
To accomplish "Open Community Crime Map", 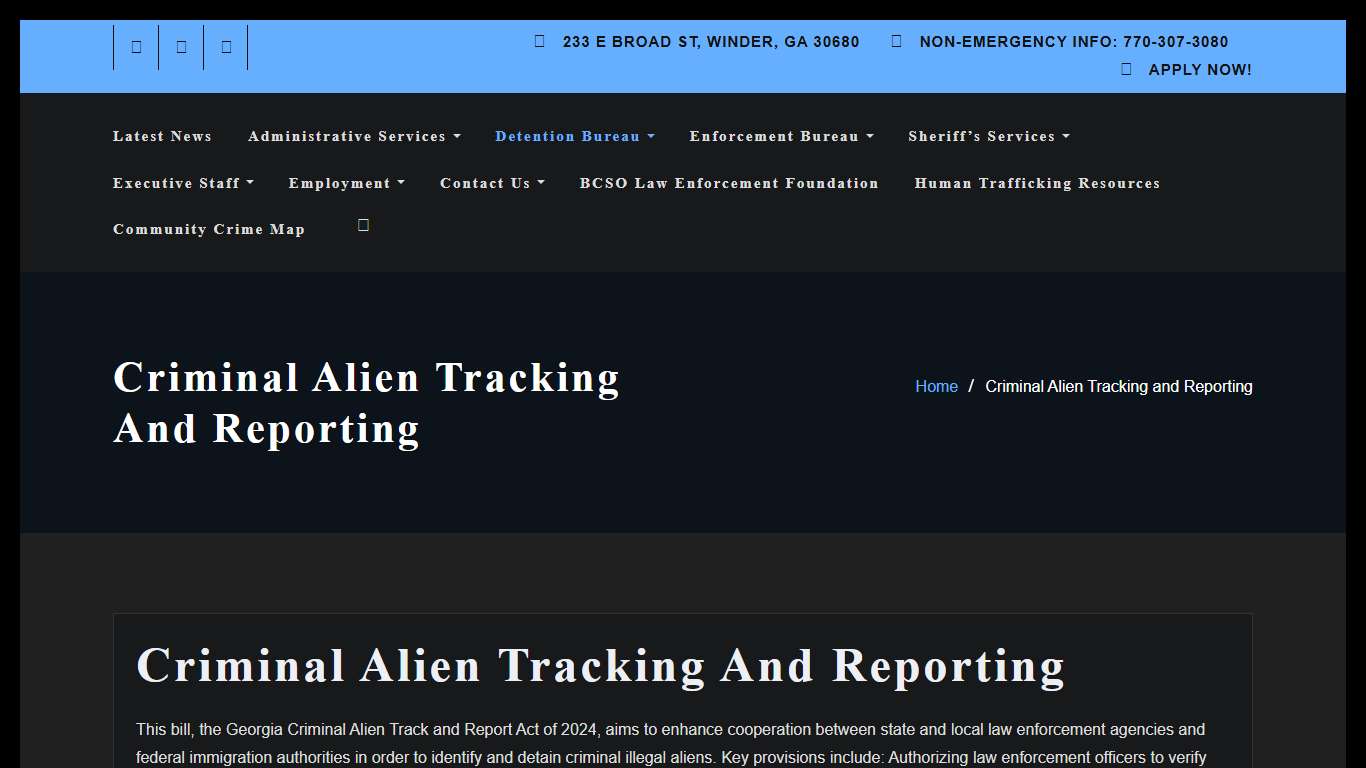I will [x=209, y=229].
